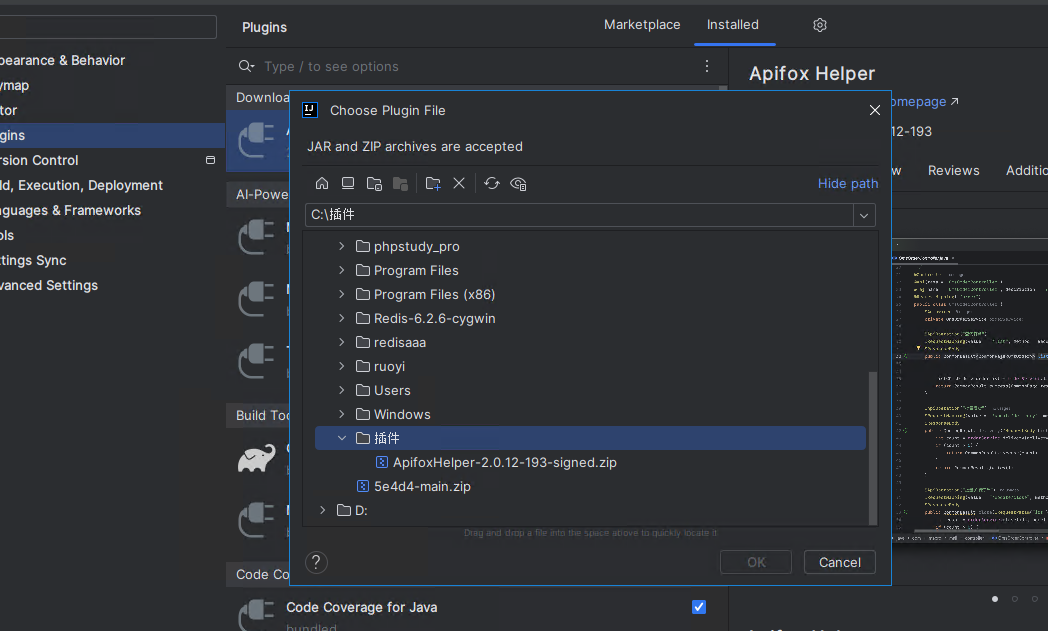Open the Advanced Settings section
Screen dimensions: 1048x631
coord(49,285)
